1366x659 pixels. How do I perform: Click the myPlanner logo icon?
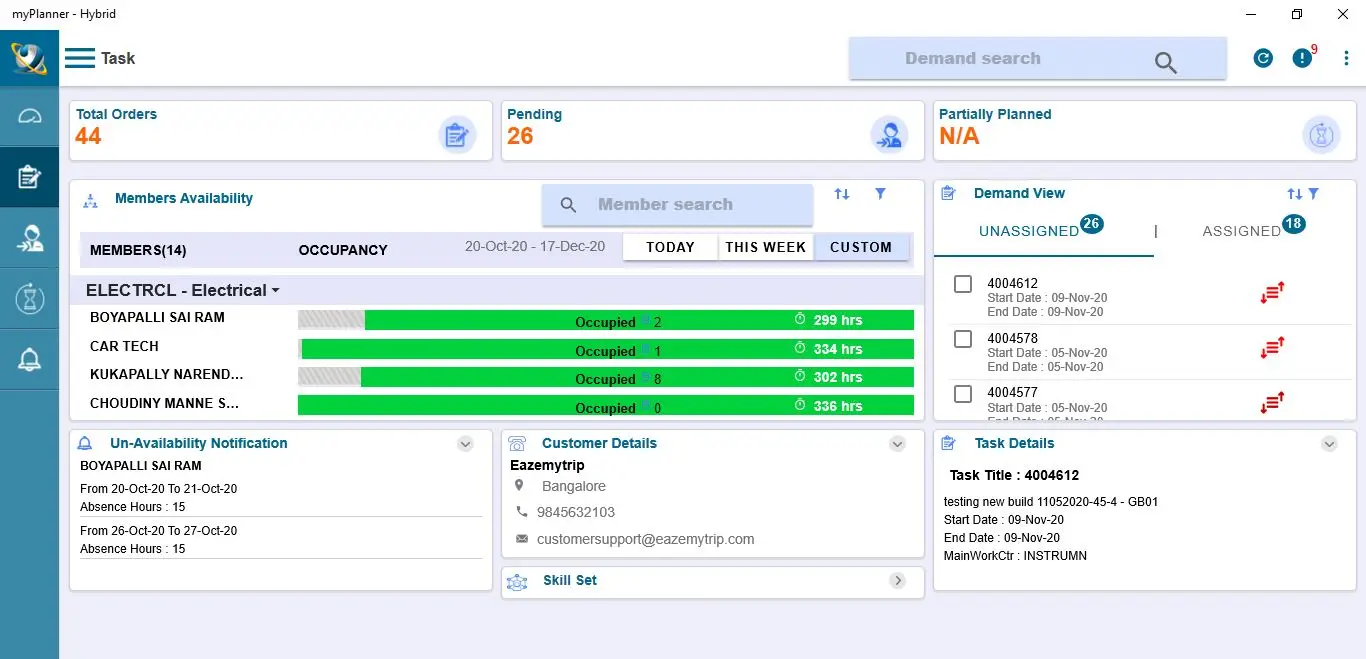29,58
